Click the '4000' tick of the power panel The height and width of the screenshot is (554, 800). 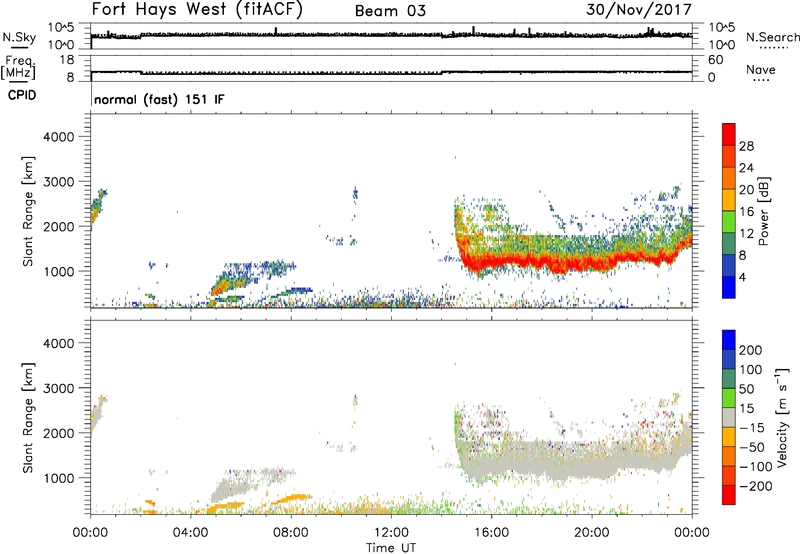coord(59,137)
